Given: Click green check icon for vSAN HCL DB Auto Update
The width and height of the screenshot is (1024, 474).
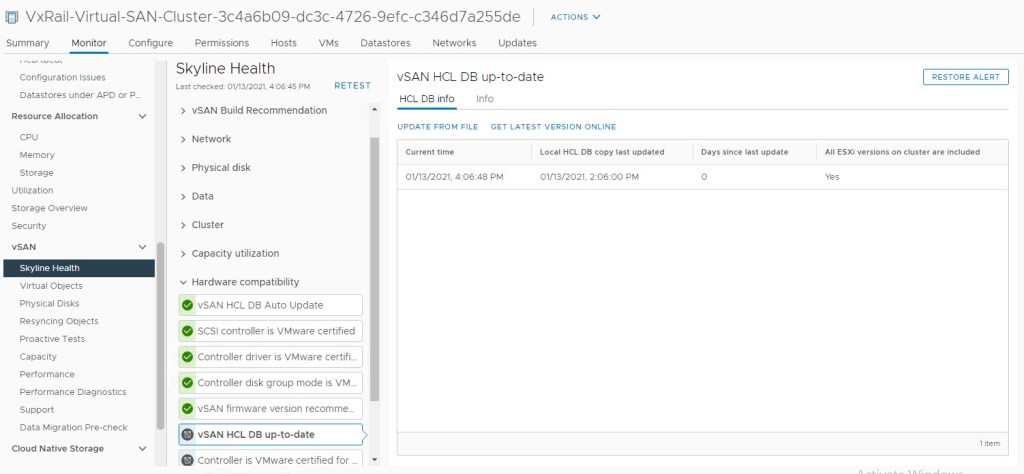Looking at the screenshot, I should click(x=187, y=305).
